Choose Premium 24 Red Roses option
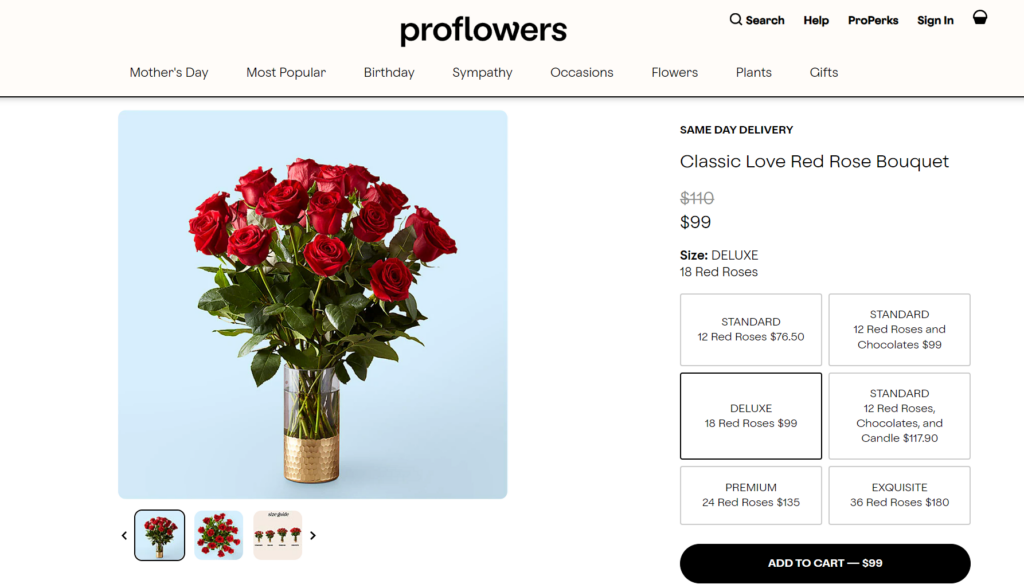Image resolution: width=1024 pixels, height=588 pixels. click(x=751, y=495)
